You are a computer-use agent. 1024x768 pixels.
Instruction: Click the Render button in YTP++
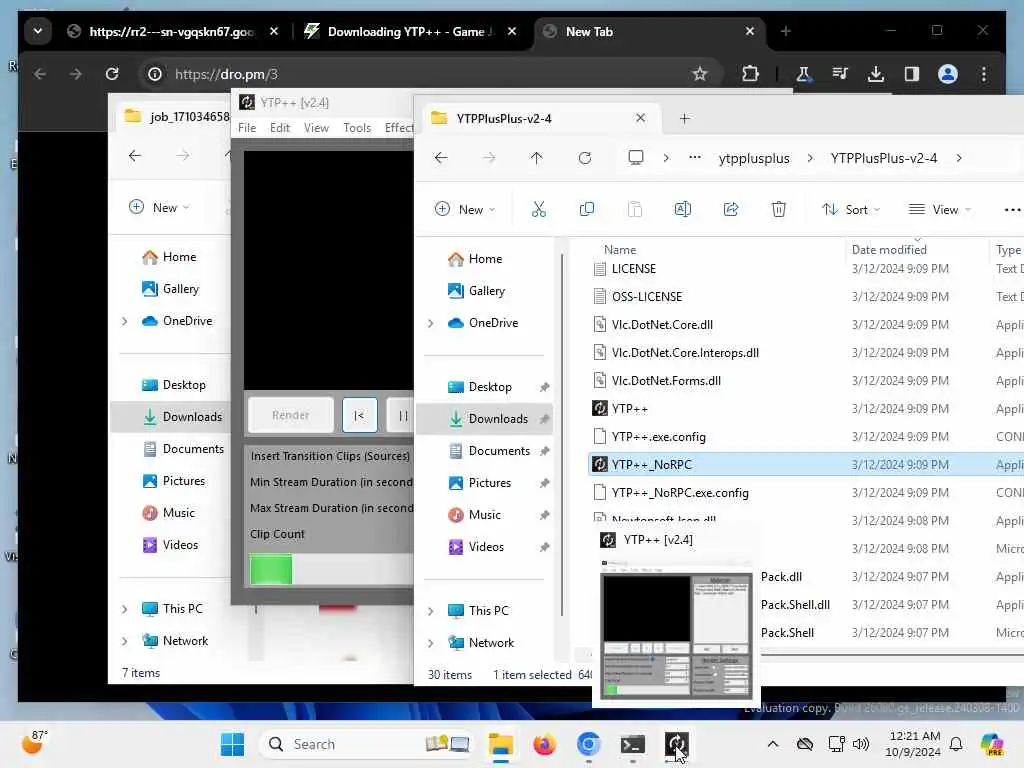coord(291,415)
